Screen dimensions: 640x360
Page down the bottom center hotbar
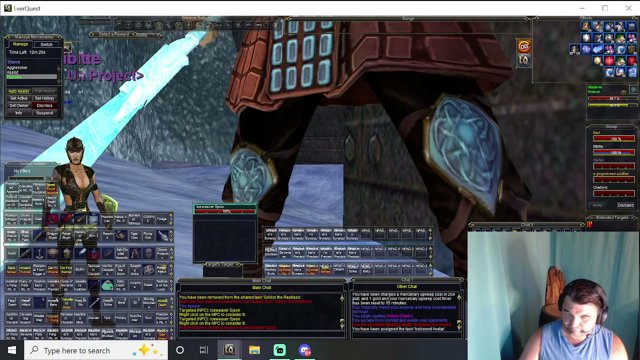click(430, 273)
